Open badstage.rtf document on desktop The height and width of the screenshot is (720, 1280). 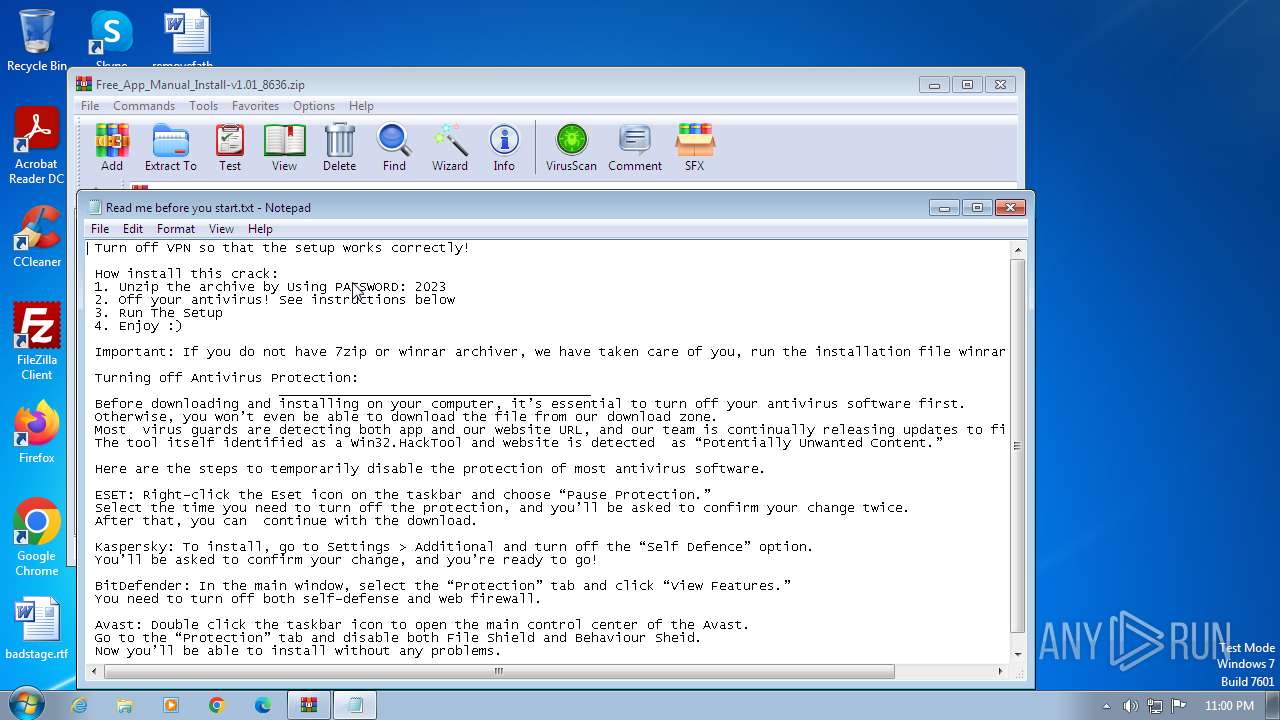pyautogui.click(x=37, y=629)
